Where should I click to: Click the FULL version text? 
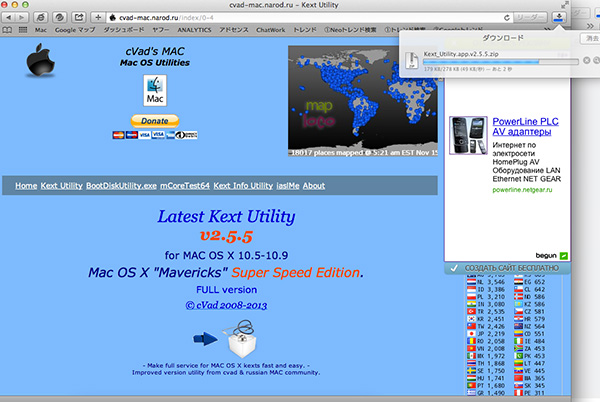(x=226, y=290)
